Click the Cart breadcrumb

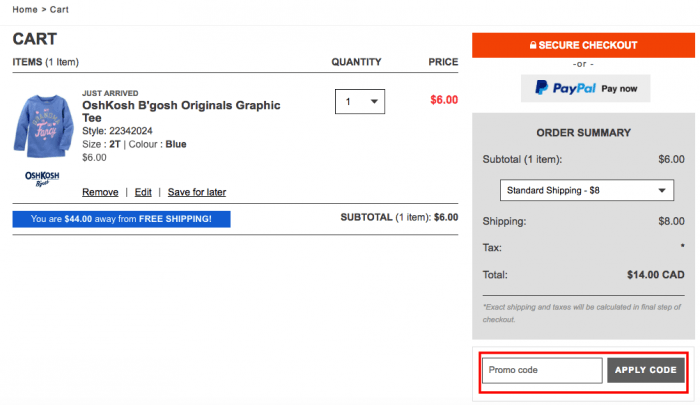tap(59, 9)
